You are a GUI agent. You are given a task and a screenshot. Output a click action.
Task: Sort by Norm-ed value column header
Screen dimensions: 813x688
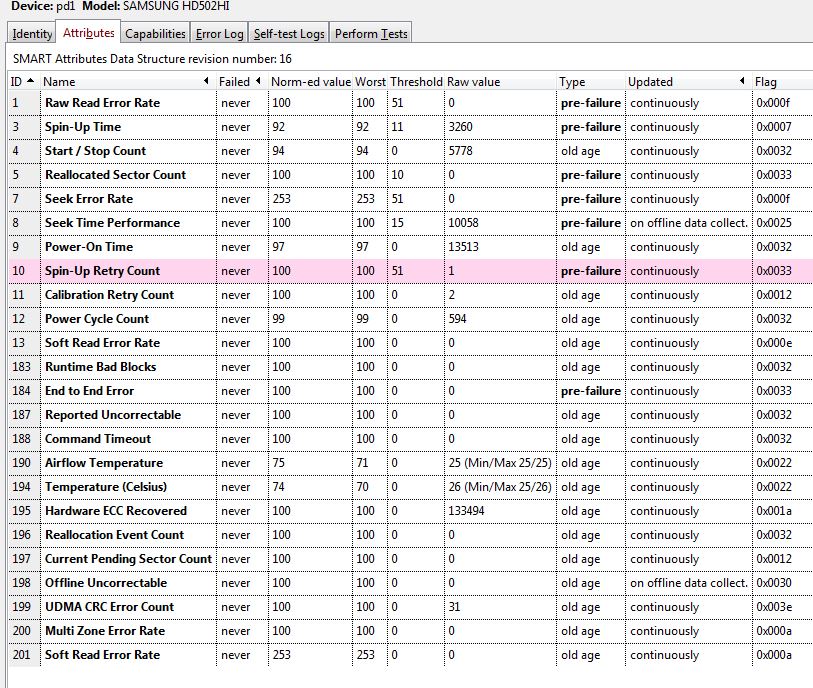point(310,81)
